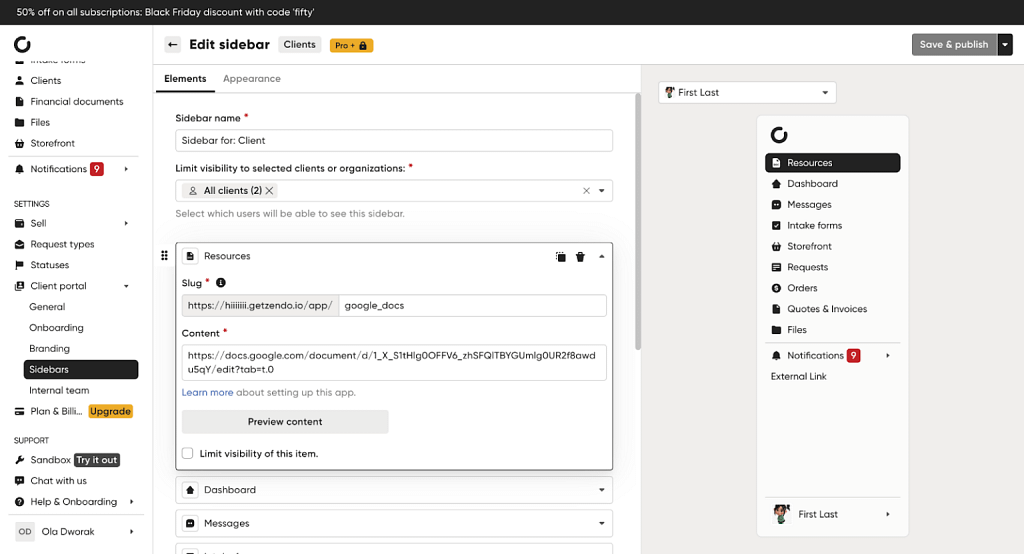This screenshot has width=1024, height=554.
Task: Open the visibility clients dropdown arrow
Action: (601, 191)
